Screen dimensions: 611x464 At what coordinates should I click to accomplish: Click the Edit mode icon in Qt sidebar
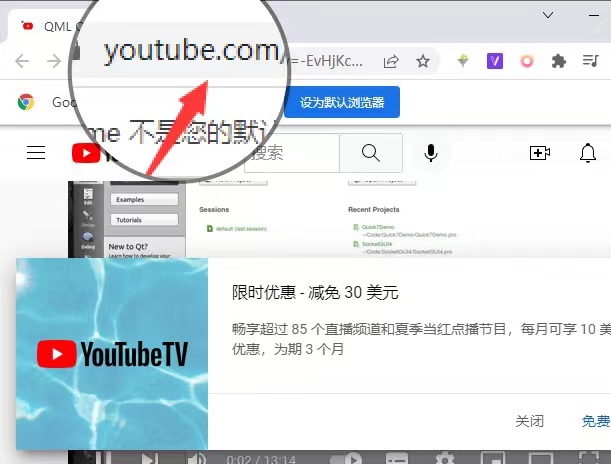point(88,196)
